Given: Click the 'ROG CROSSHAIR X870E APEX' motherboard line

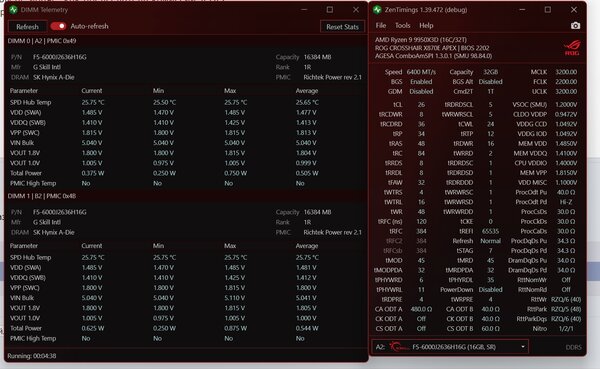Looking at the screenshot, I should point(432,48).
